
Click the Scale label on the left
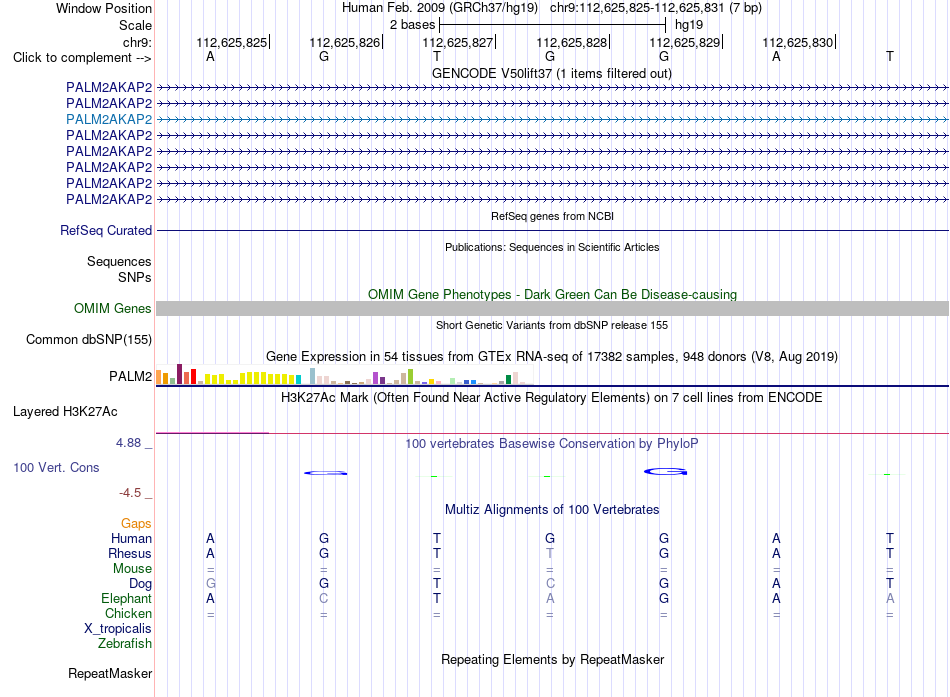click(x=135, y=25)
